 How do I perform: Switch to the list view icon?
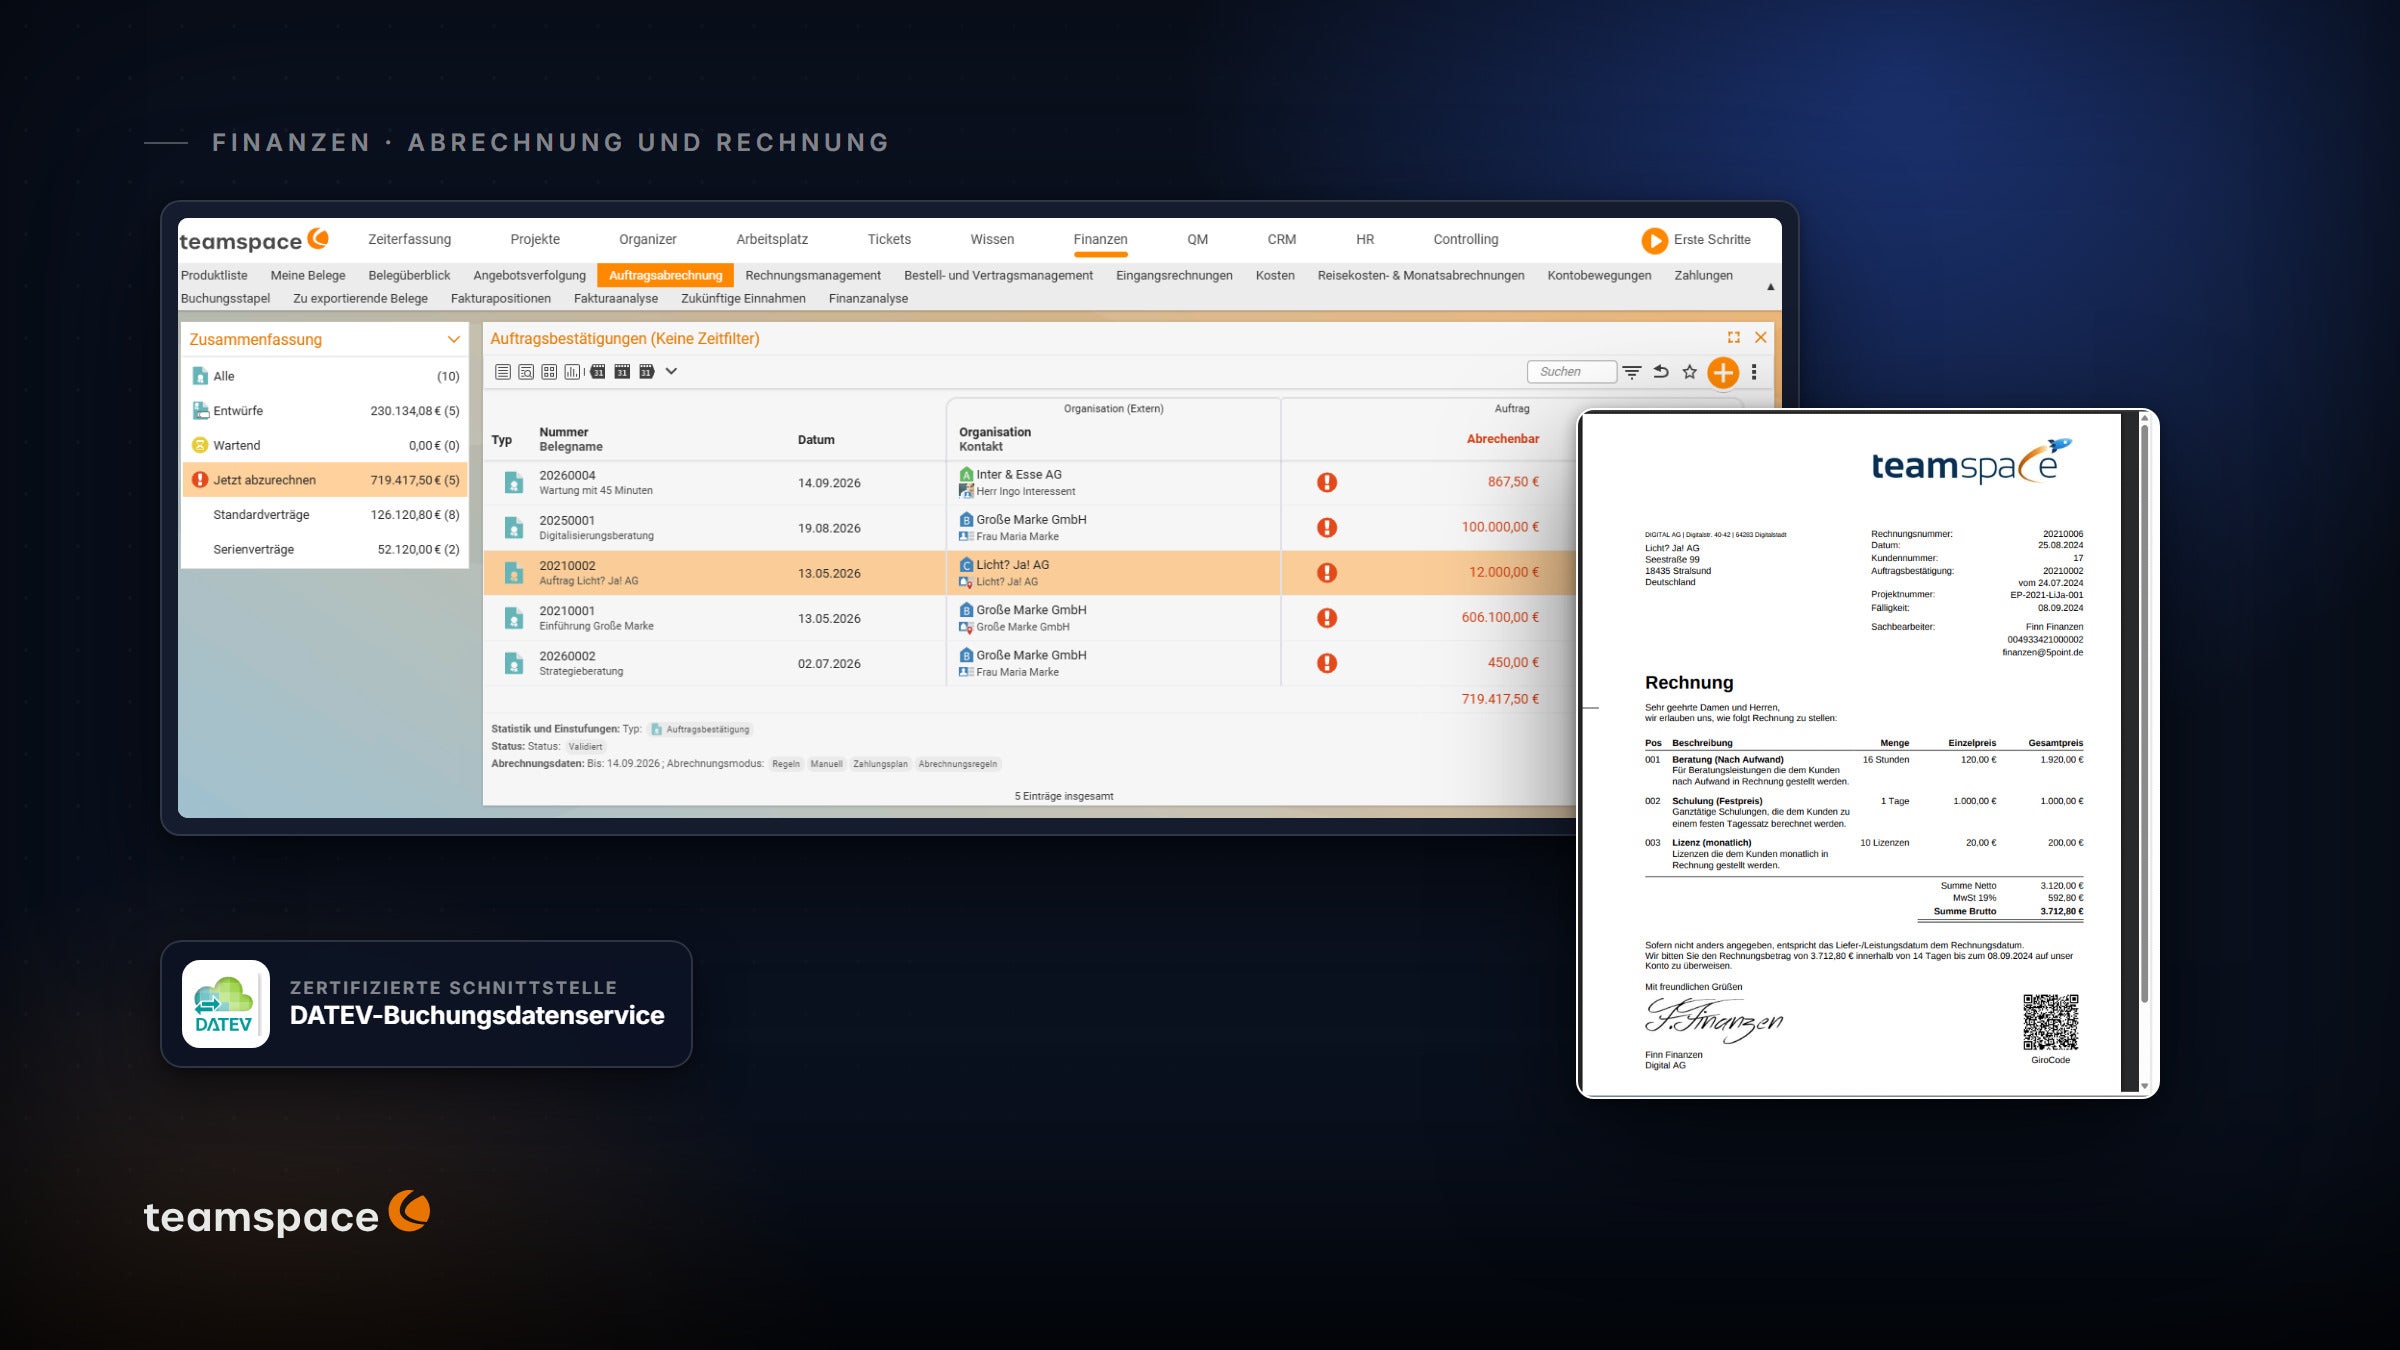click(503, 372)
